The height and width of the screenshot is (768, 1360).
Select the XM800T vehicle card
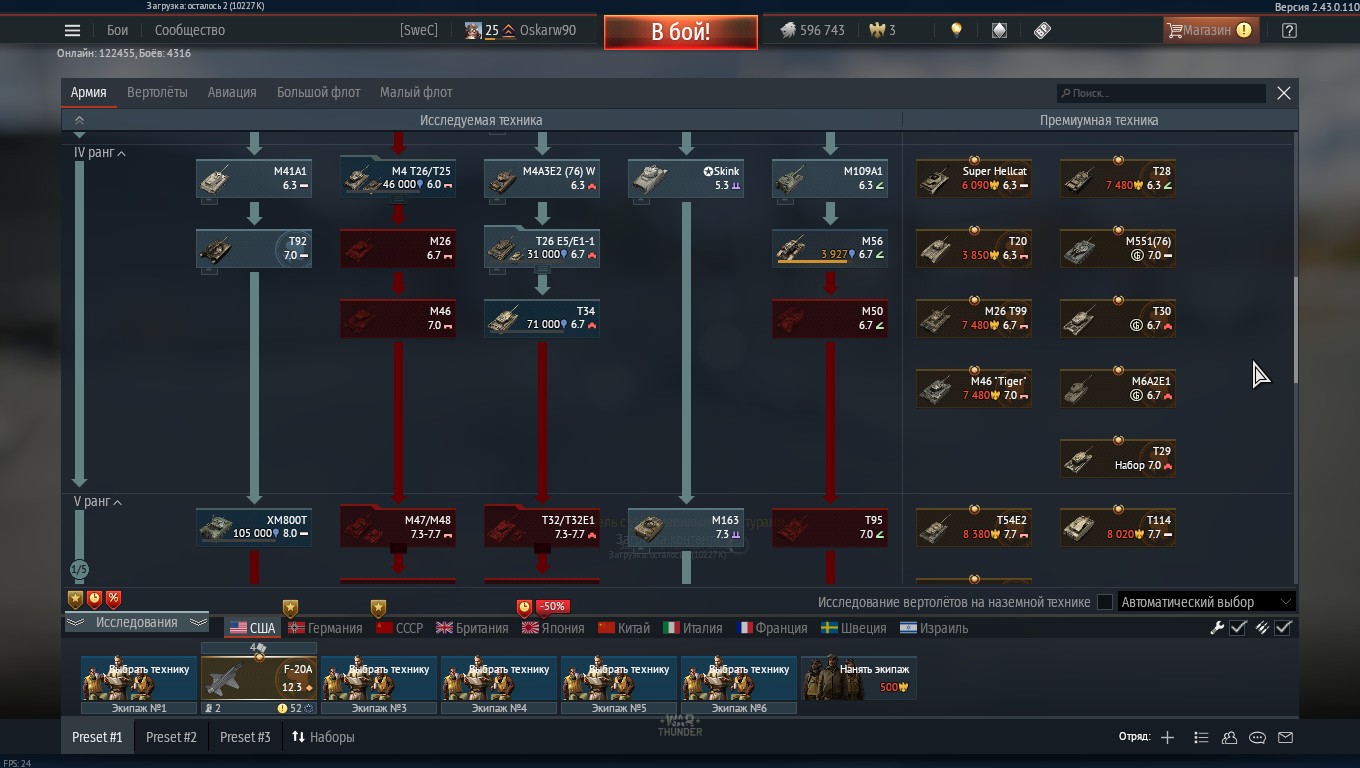pos(254,527)
